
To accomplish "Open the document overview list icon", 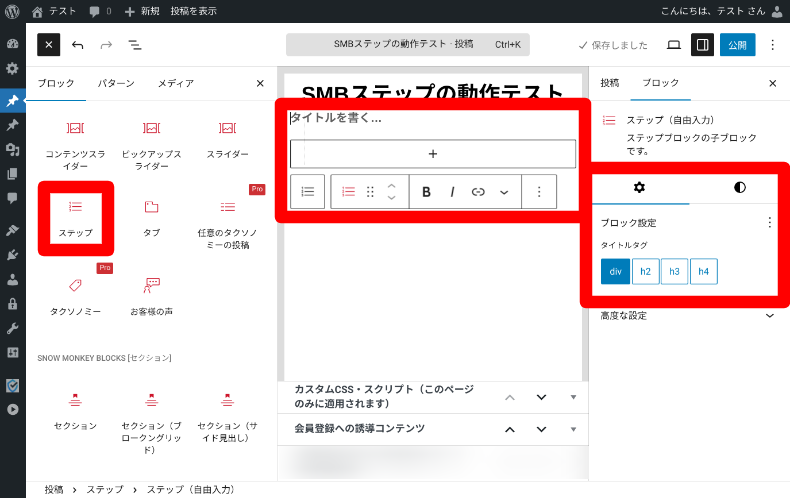I will [x=134, y=45].
